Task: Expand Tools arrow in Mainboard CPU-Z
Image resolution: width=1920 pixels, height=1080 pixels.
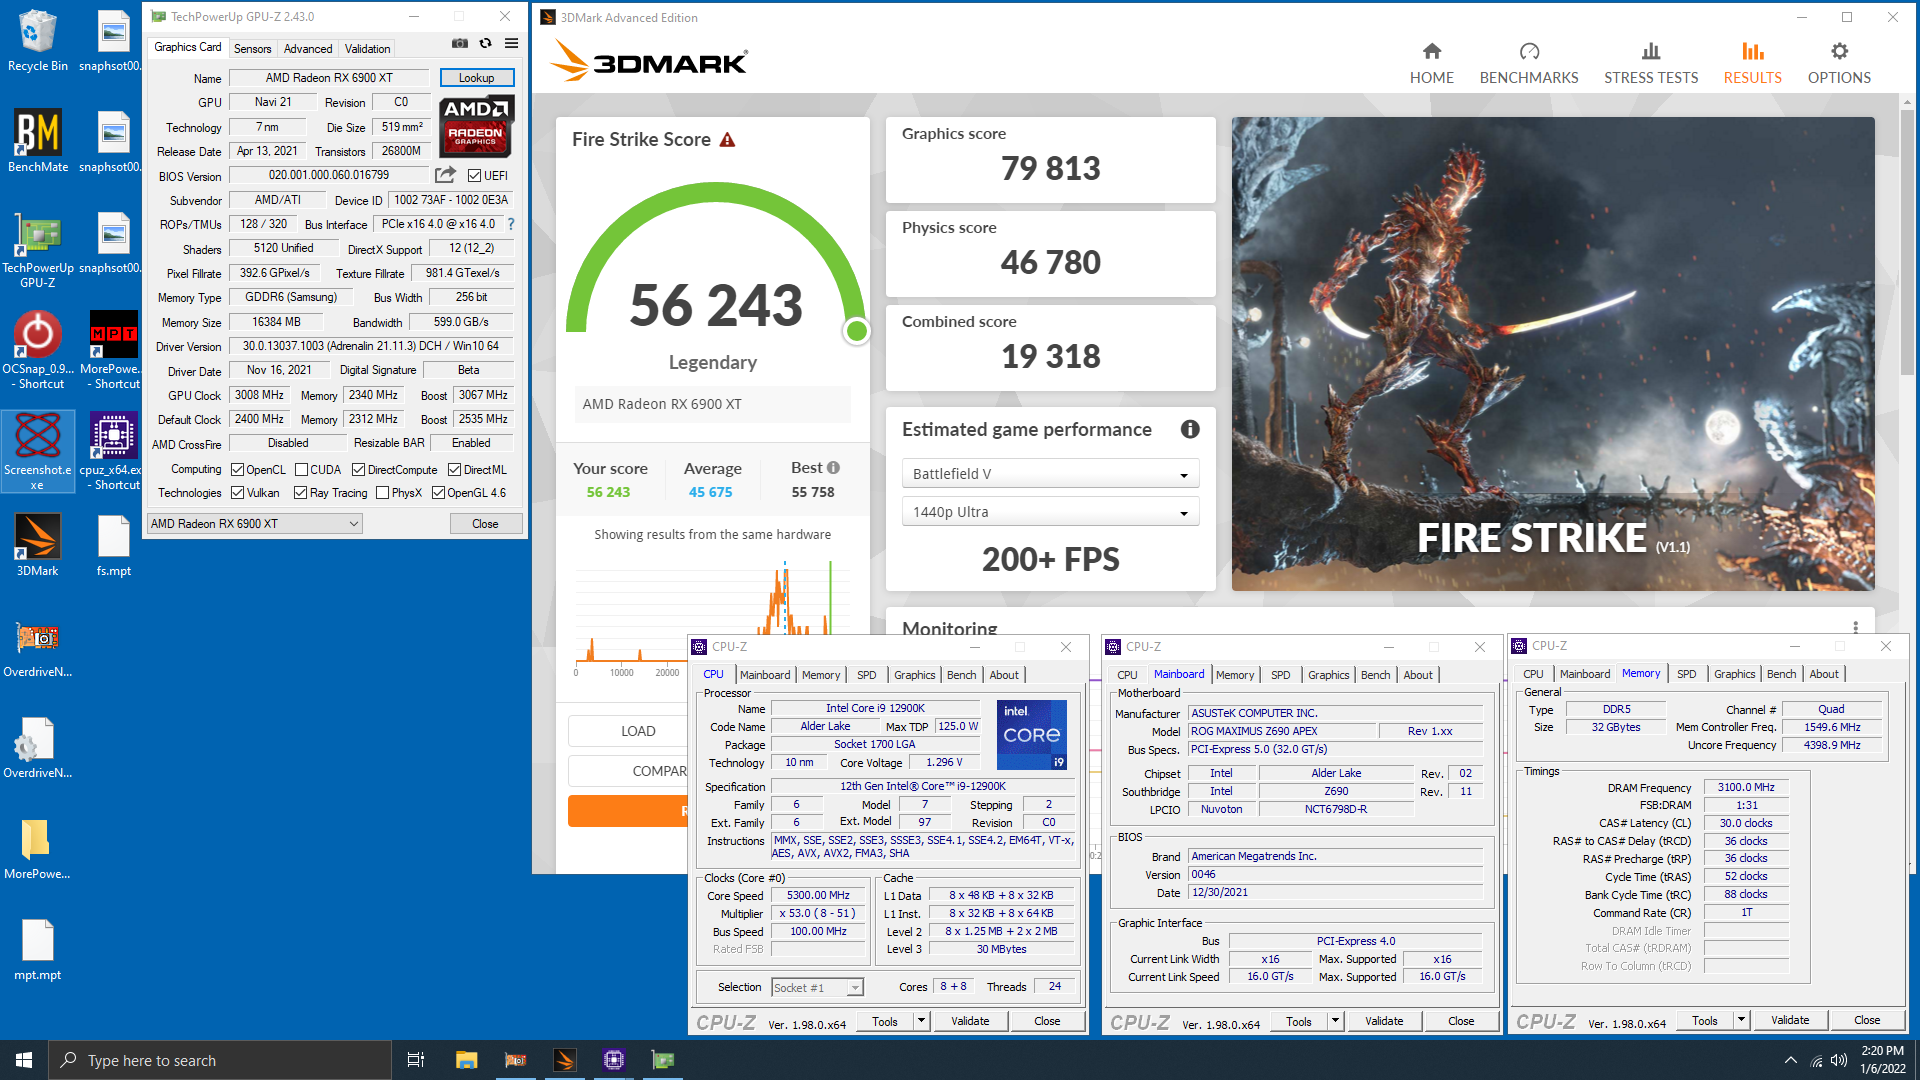Action: click(1335, 1021)
